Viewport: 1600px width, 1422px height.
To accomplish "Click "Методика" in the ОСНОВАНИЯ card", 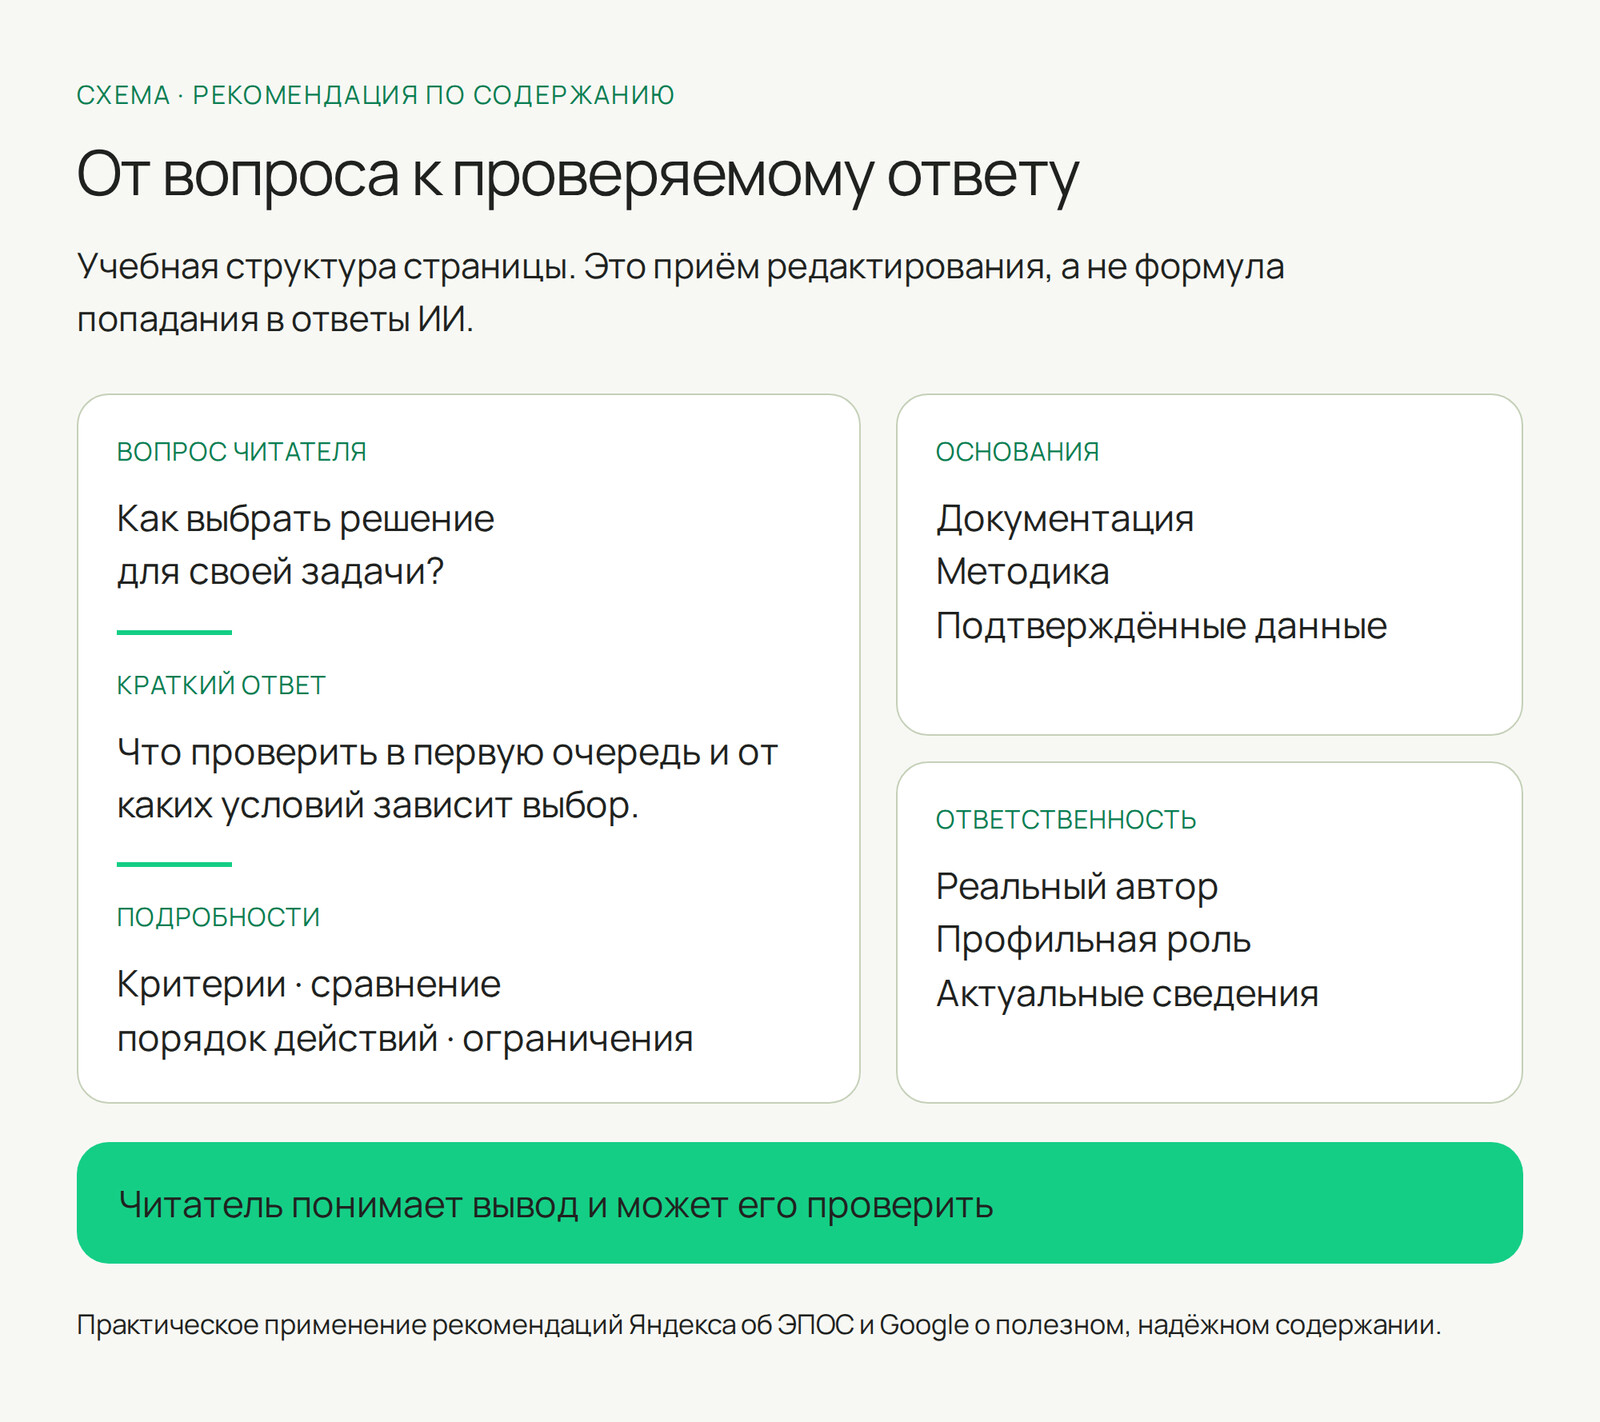I will 1022,572.
